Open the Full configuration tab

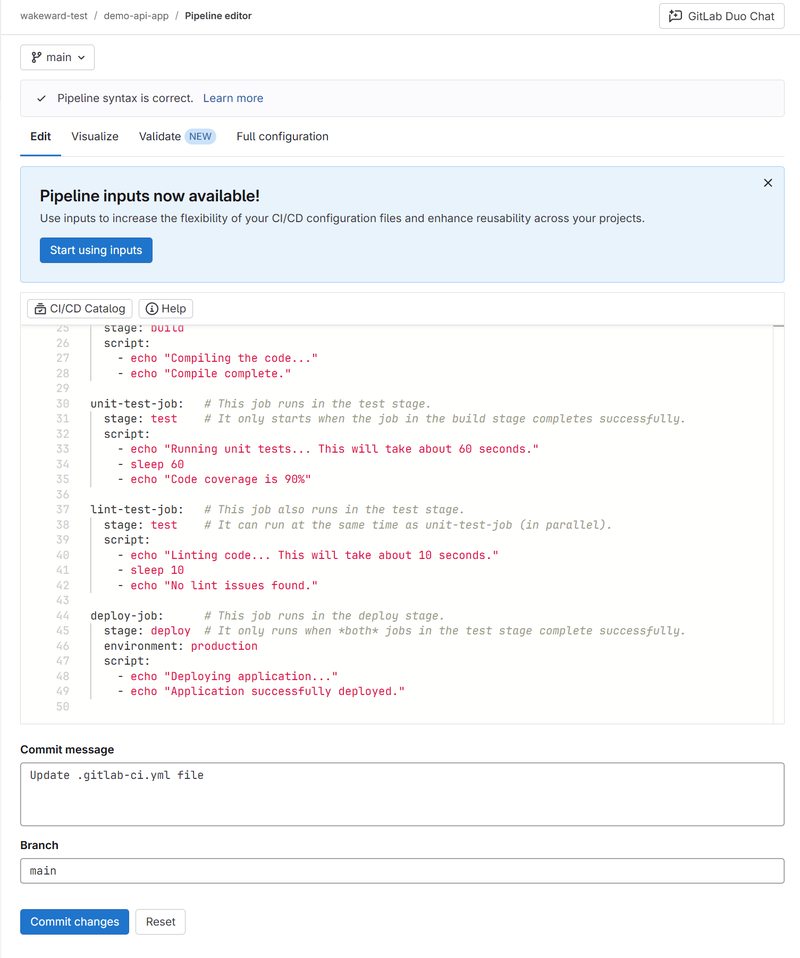pyautogui.click(x=282, y=137)
